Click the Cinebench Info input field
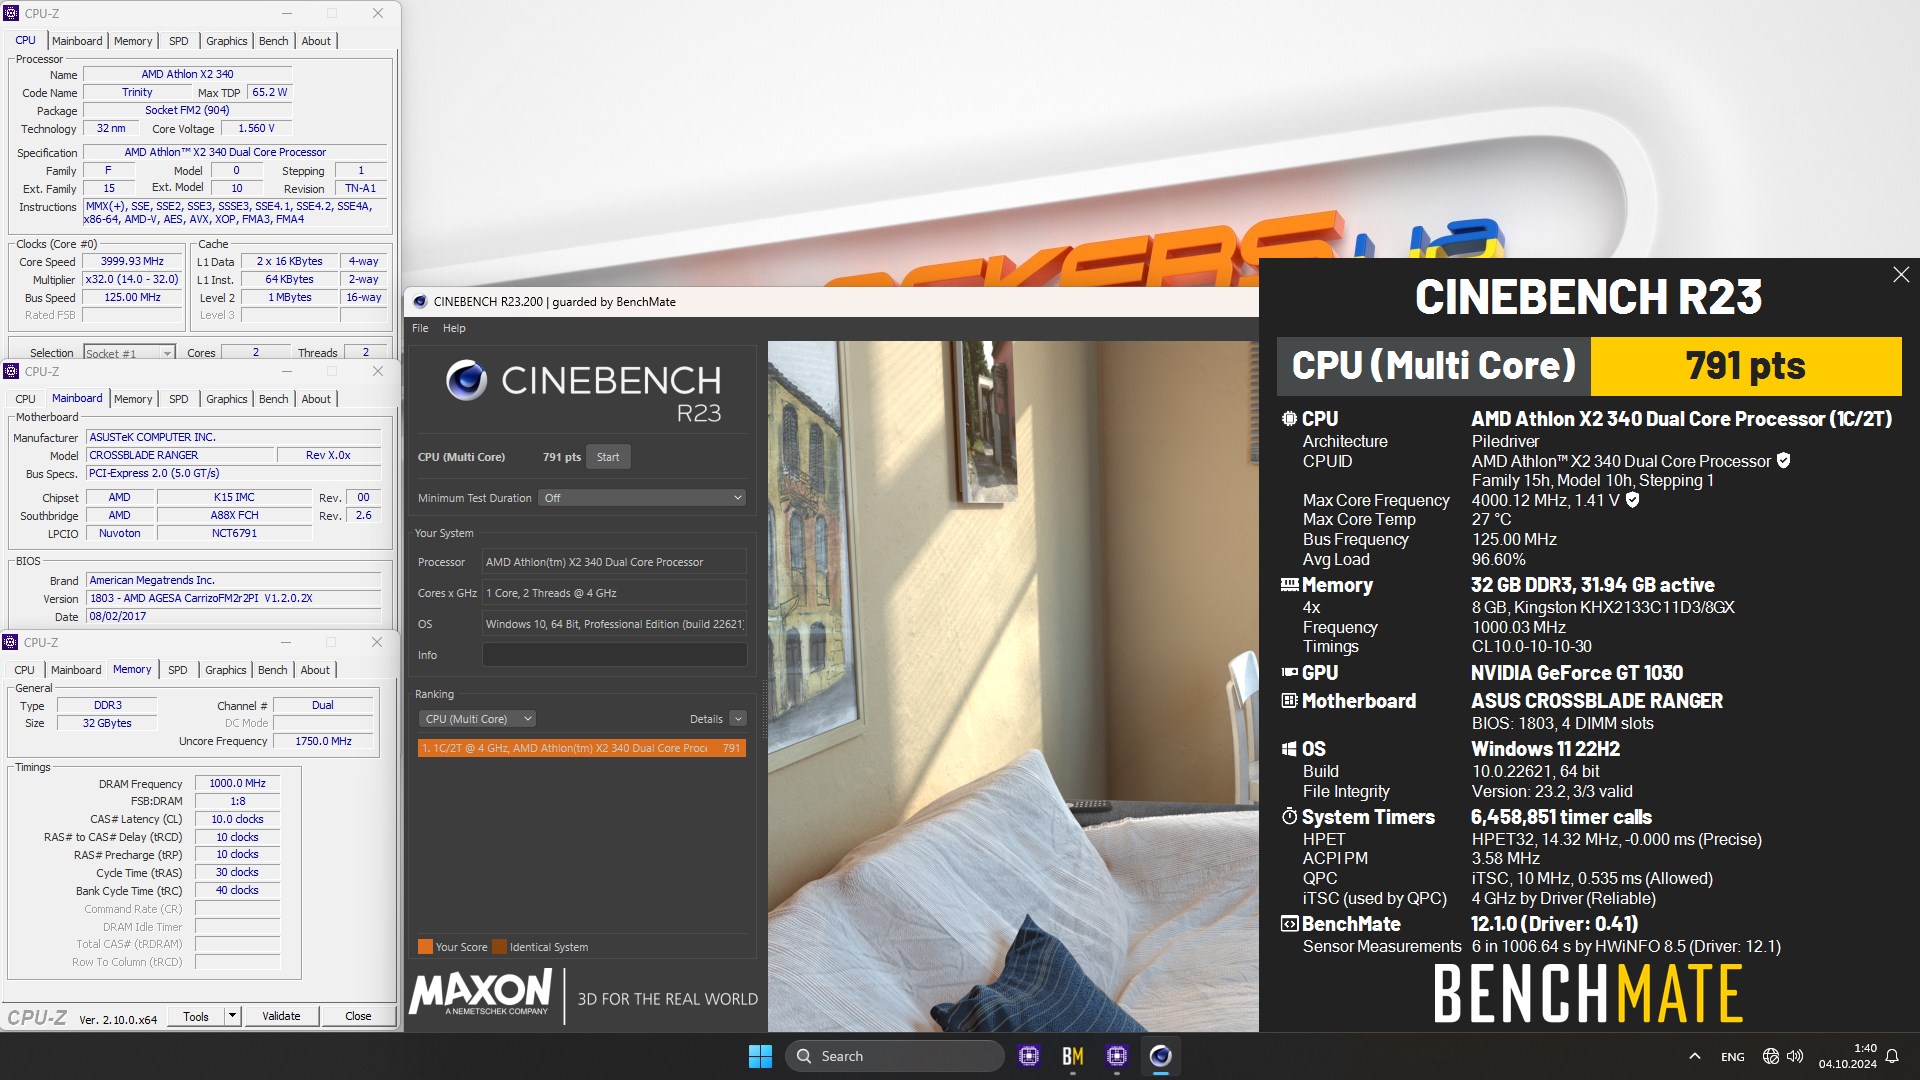This screenshot has width=1920, height=1080. coord(614,655)
